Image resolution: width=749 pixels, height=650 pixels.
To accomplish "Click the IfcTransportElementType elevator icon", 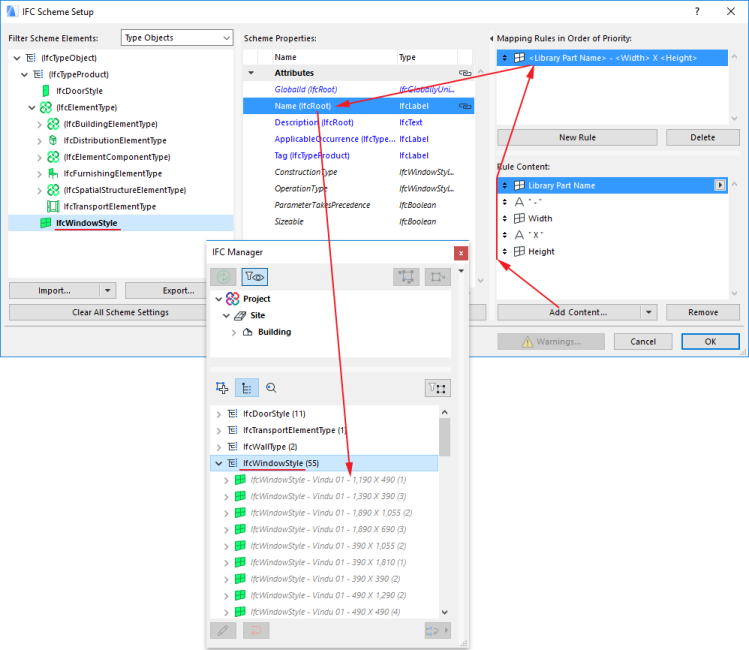I will (x=53, y=206).
